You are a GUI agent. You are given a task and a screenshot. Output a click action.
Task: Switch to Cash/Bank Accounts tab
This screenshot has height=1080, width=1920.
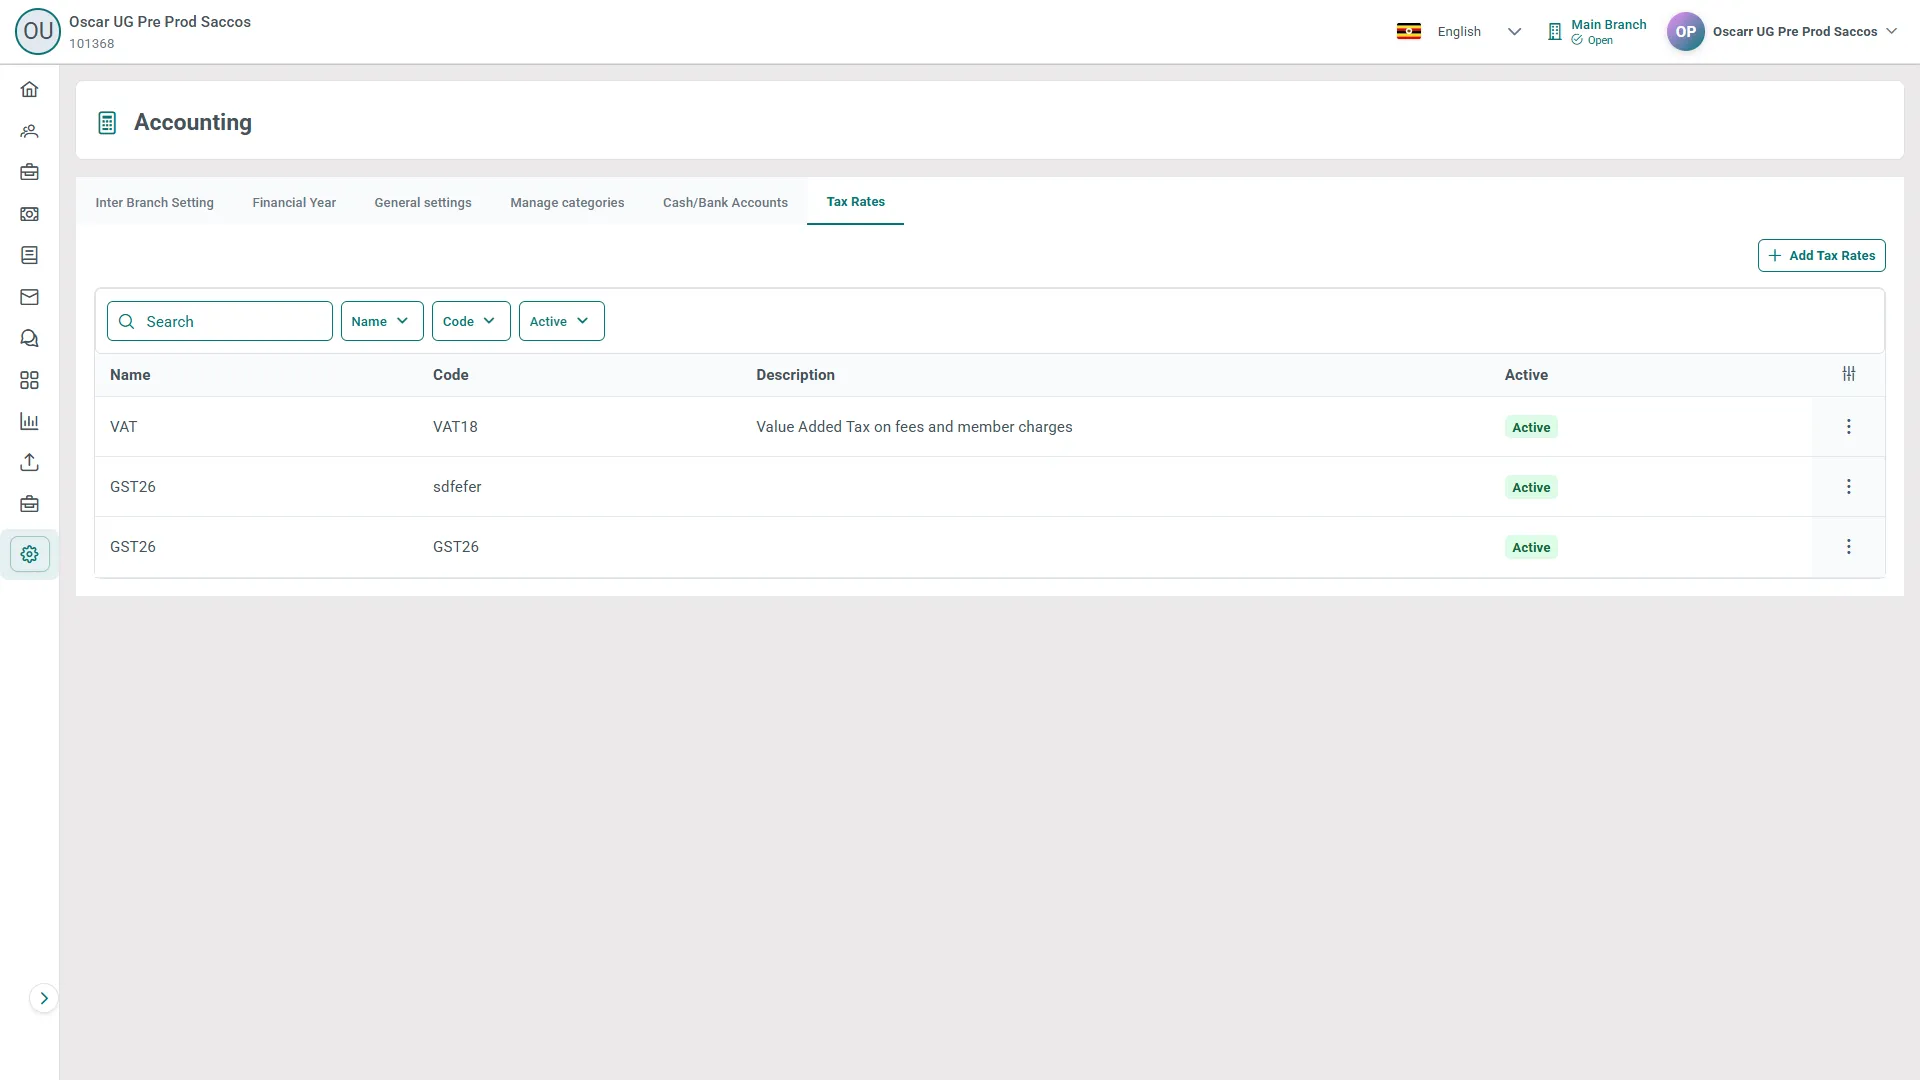click(725, 202)
